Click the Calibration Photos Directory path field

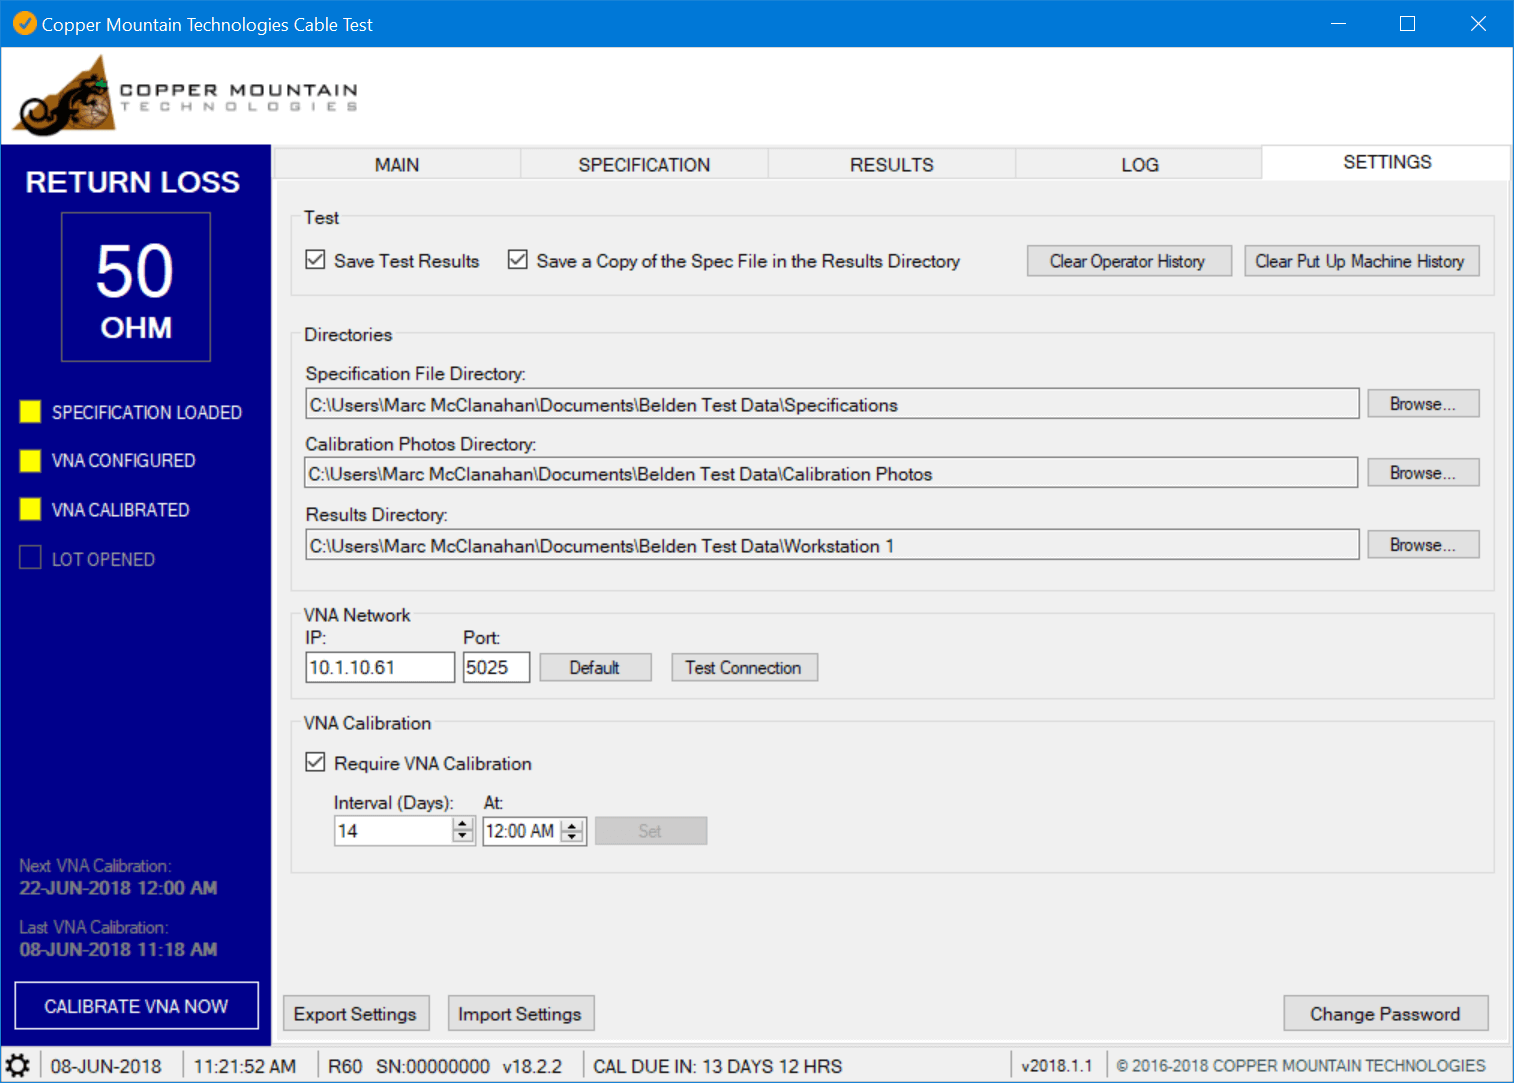831,473
